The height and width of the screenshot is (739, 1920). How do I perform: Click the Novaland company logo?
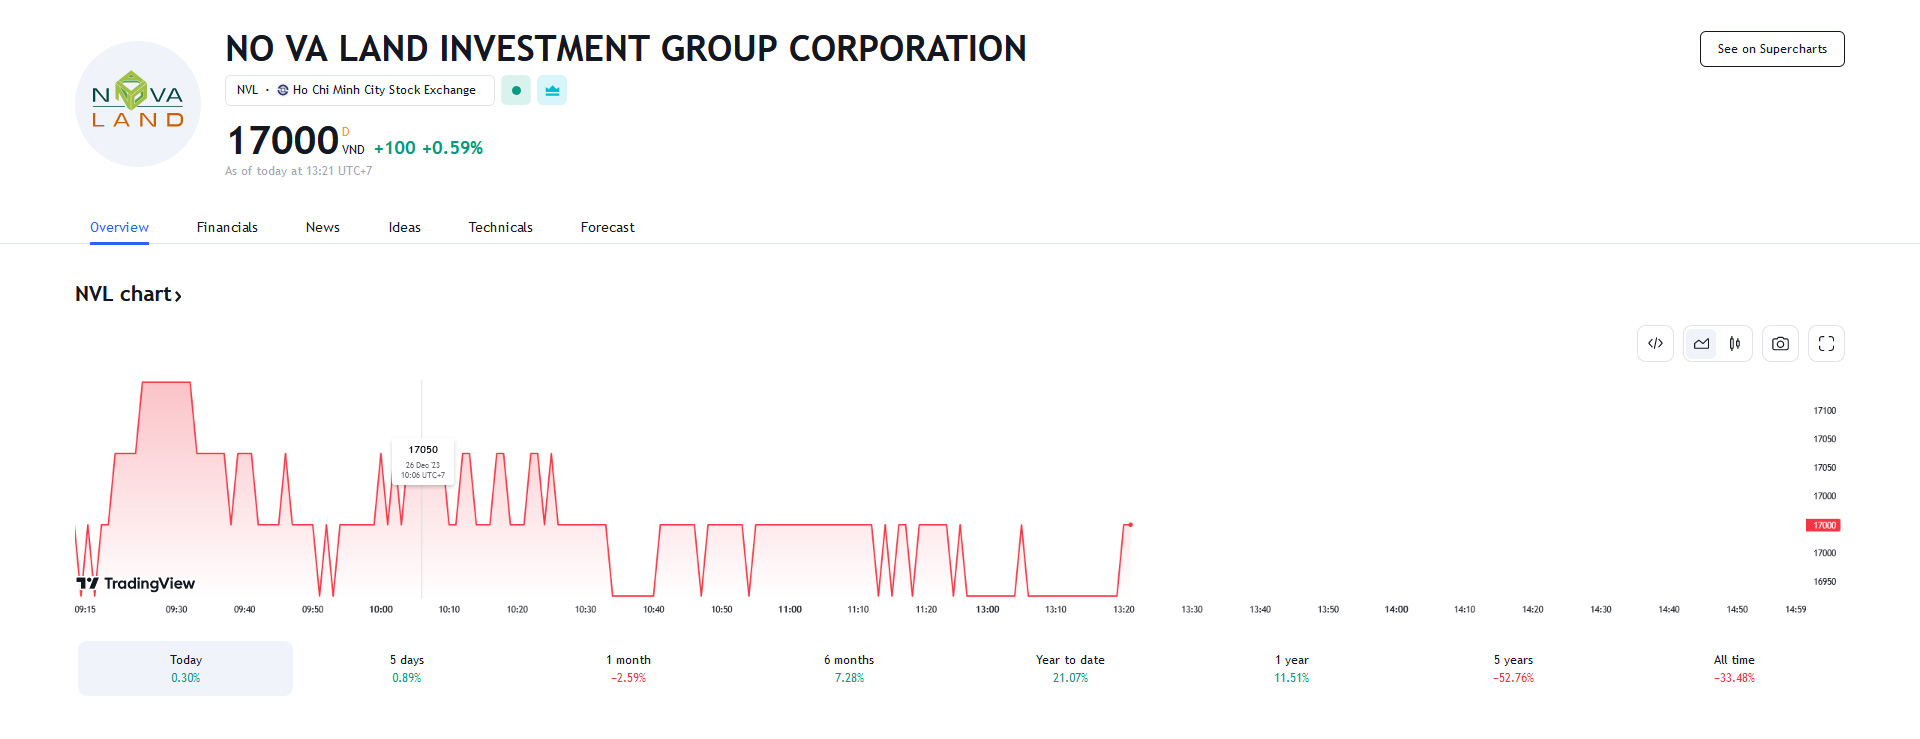138,104
